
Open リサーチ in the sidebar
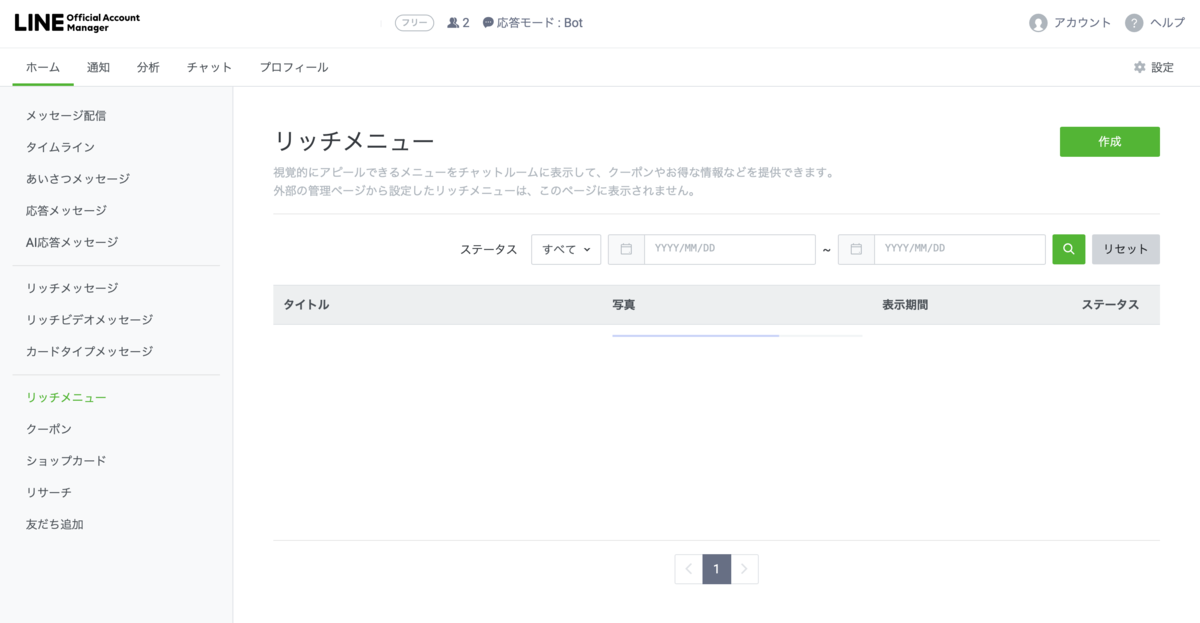pyautogui.click(x=49, y=493)
